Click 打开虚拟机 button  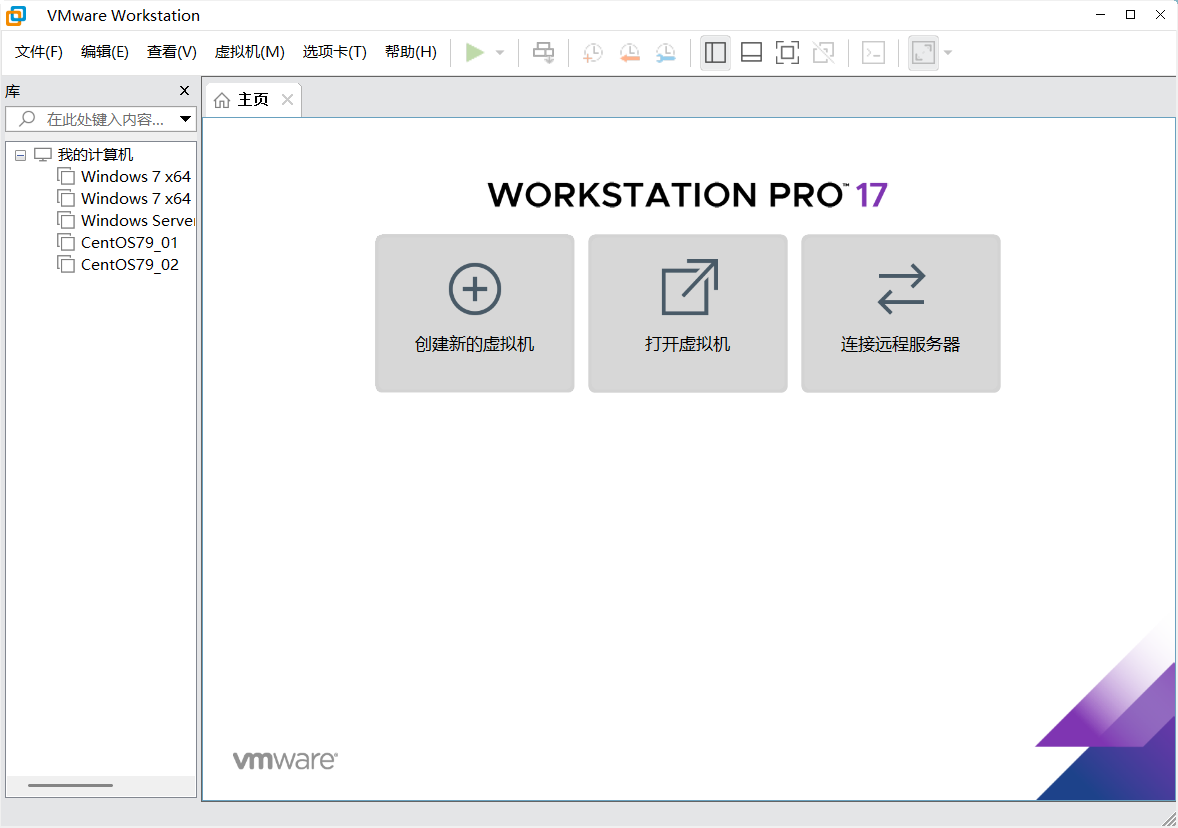(687, 313)
